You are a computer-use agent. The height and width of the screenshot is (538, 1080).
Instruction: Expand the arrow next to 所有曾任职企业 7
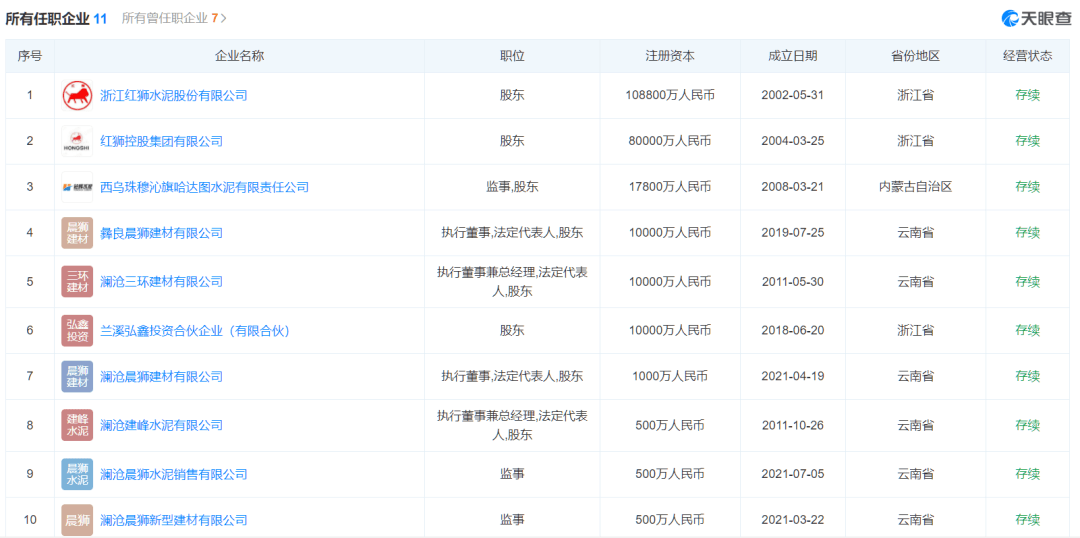pyautogui.click(x=224, y=18)
